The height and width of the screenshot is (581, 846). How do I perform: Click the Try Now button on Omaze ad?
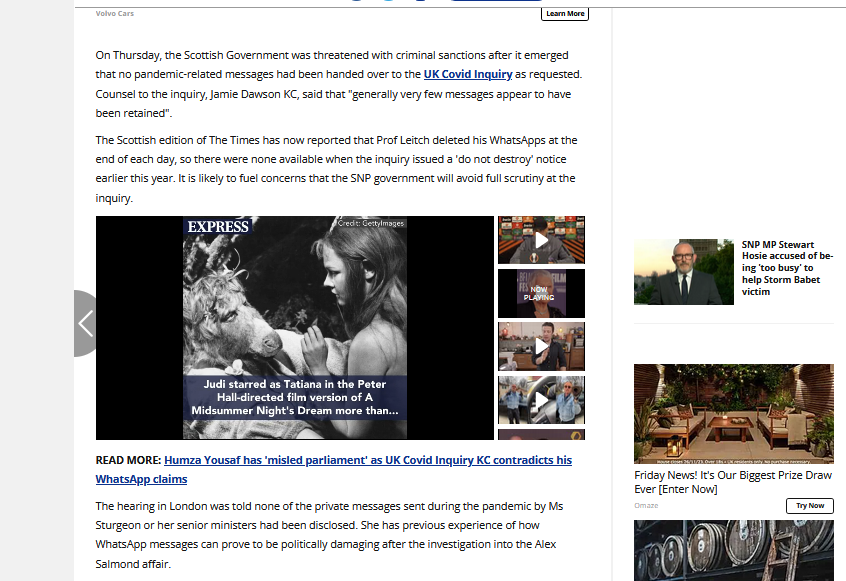point(809,505)
